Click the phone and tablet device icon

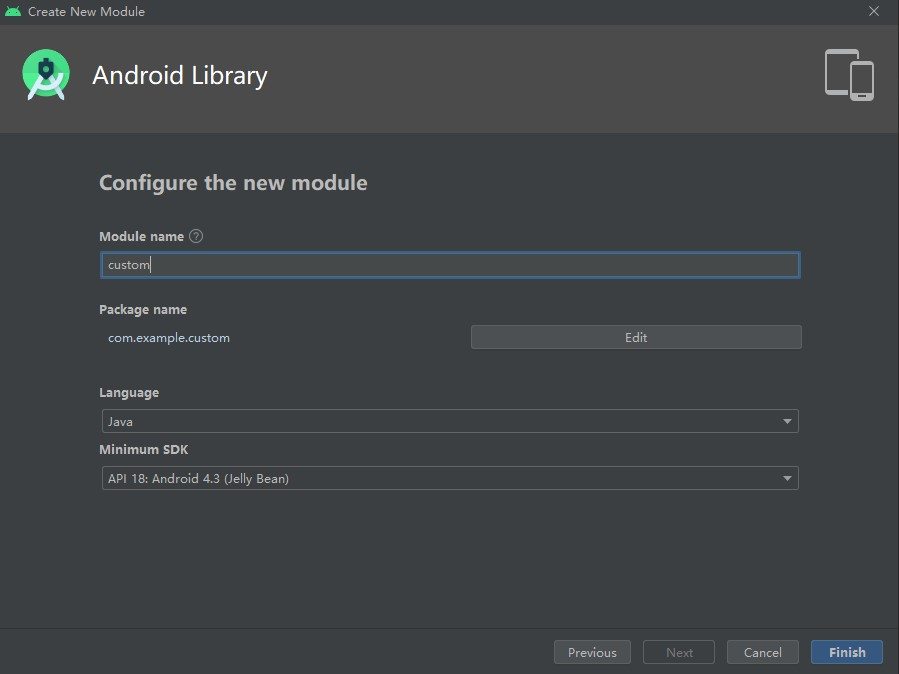[x=849, y=75]
